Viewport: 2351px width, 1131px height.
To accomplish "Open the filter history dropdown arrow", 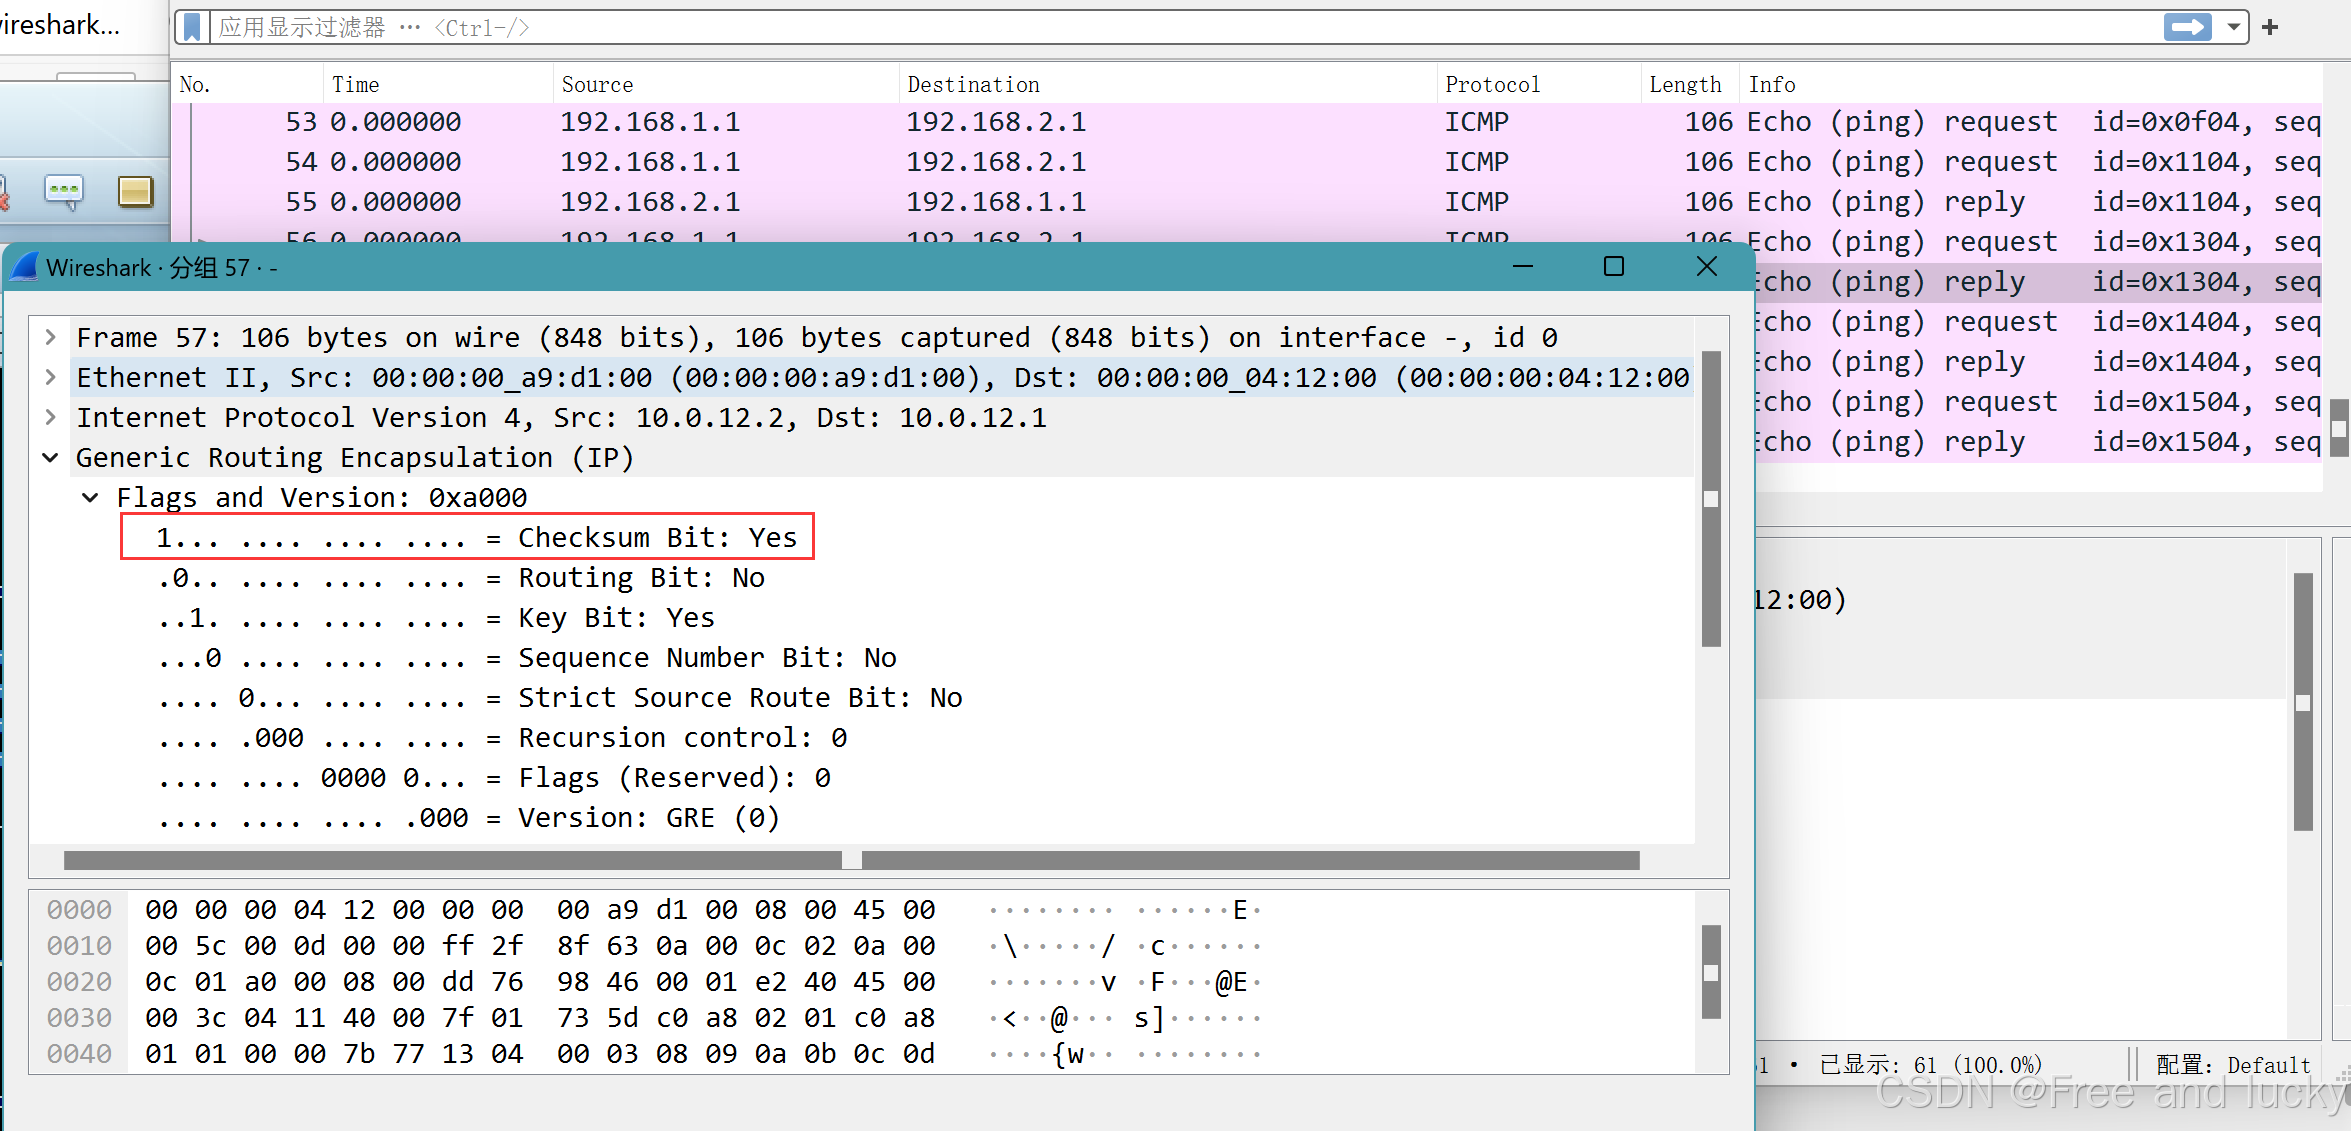I will [x=2233, y=27].
